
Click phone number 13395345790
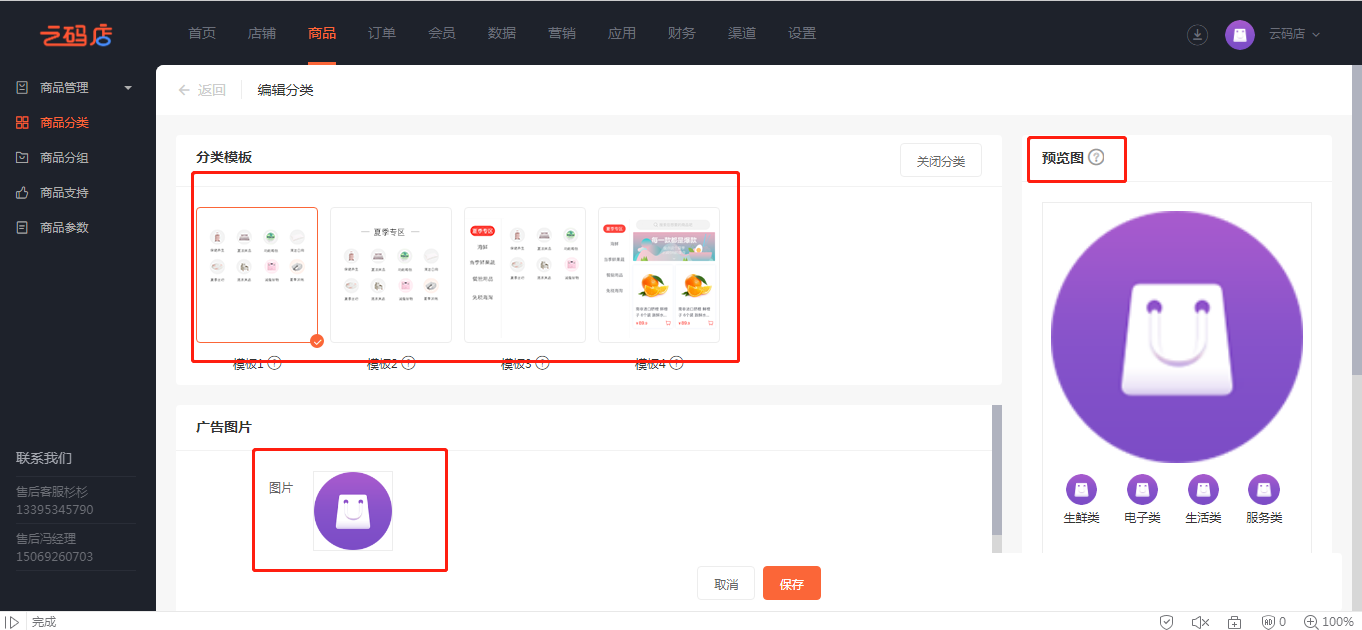pos(55,510)
